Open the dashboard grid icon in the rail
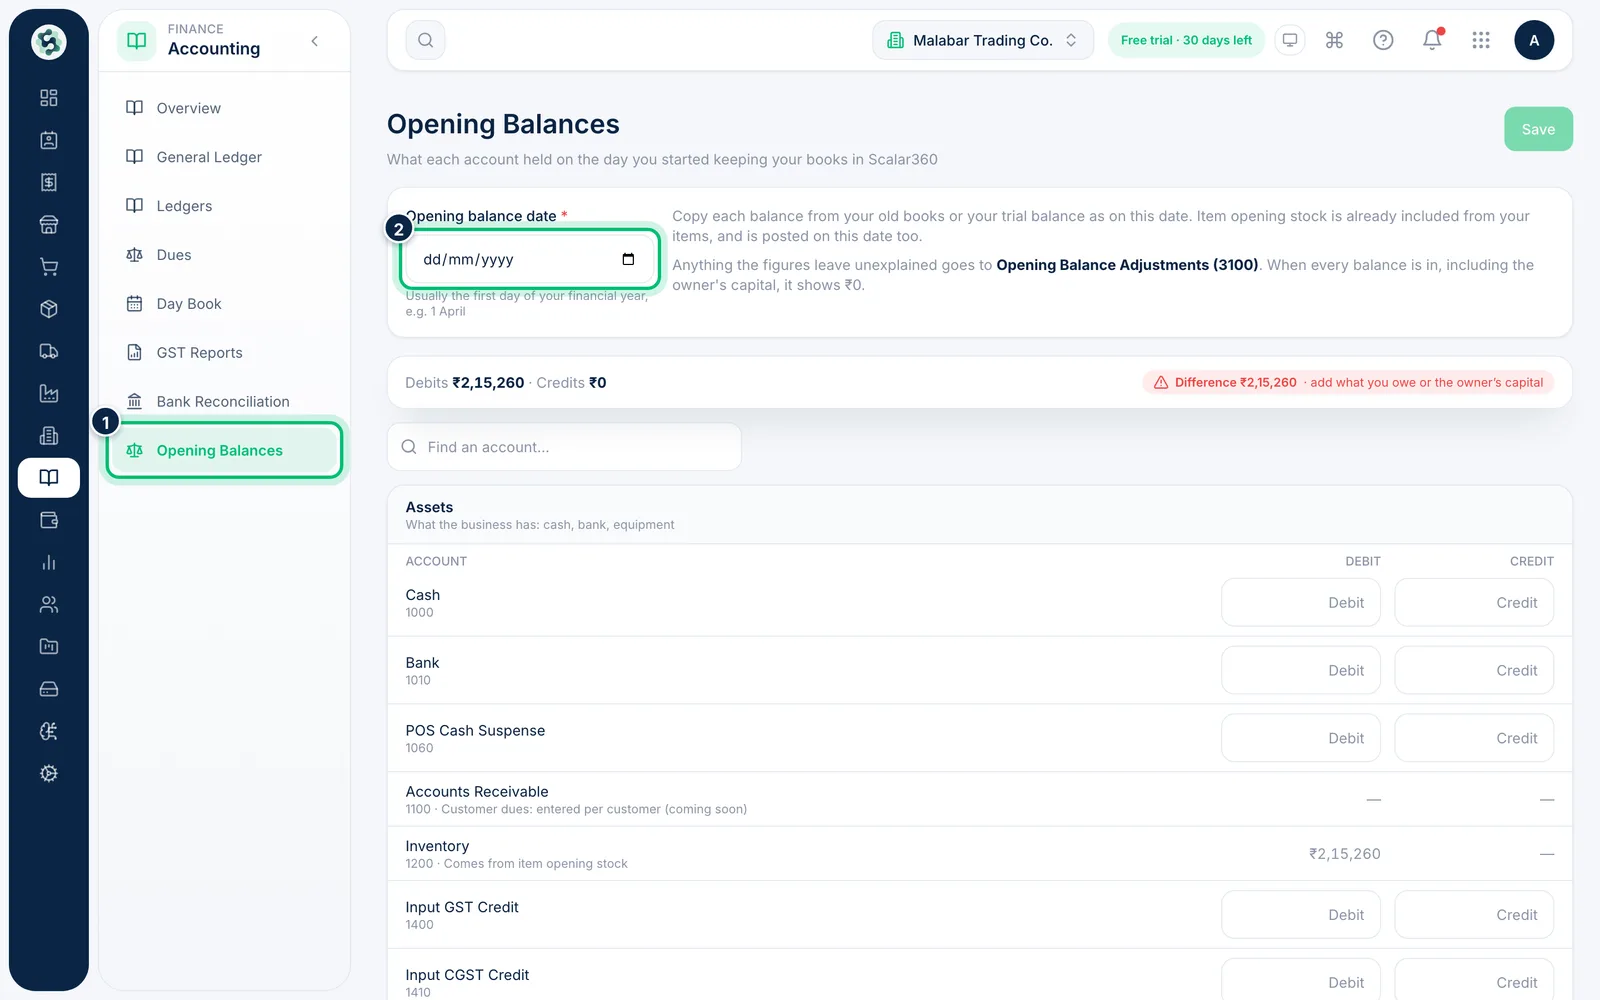1600x1000 pixels. click(x=48, y=98)
